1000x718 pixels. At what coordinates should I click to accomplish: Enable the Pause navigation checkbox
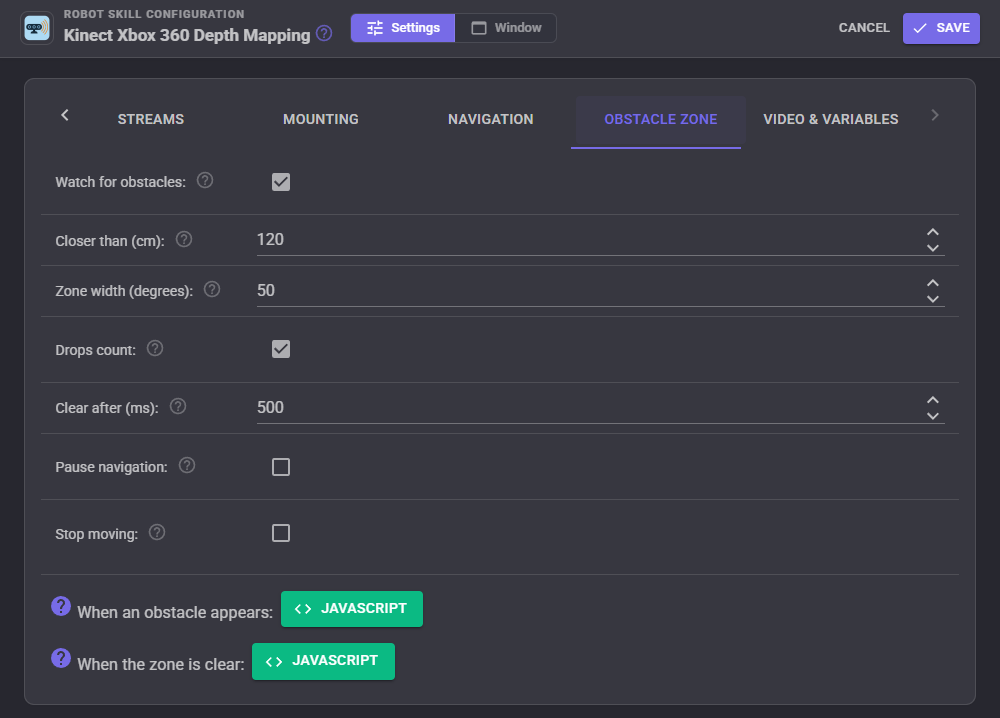(281, 467)
